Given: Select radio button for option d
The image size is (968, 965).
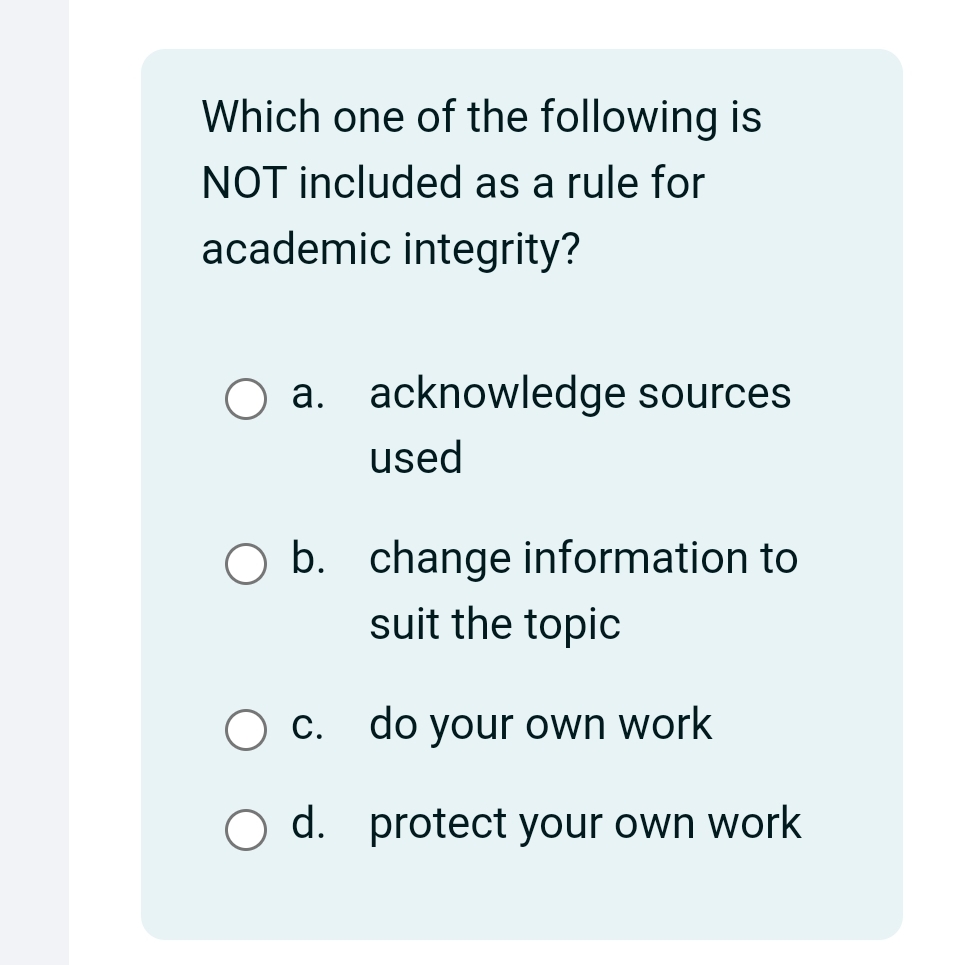Looking at the screenshot, I should pos(245,830).
